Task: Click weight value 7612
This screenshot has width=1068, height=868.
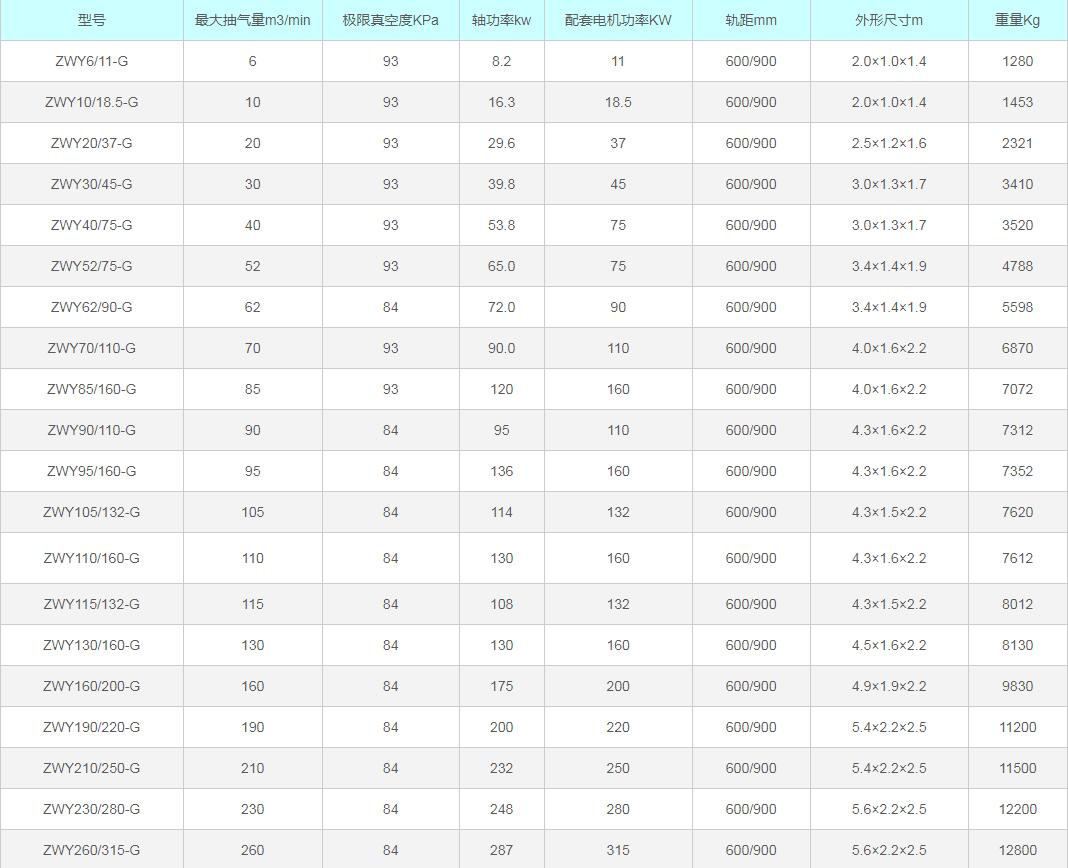Action: point(1017,558)
